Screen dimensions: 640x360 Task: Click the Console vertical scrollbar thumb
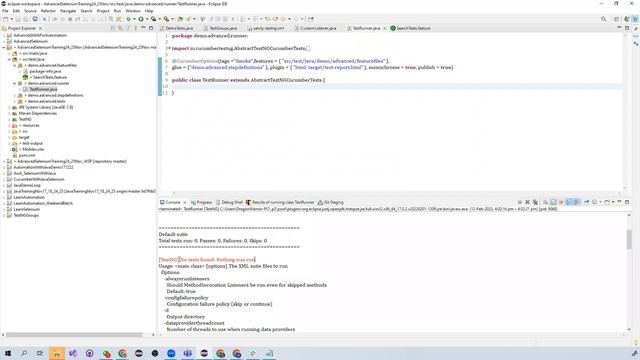(x=629, y=239)
